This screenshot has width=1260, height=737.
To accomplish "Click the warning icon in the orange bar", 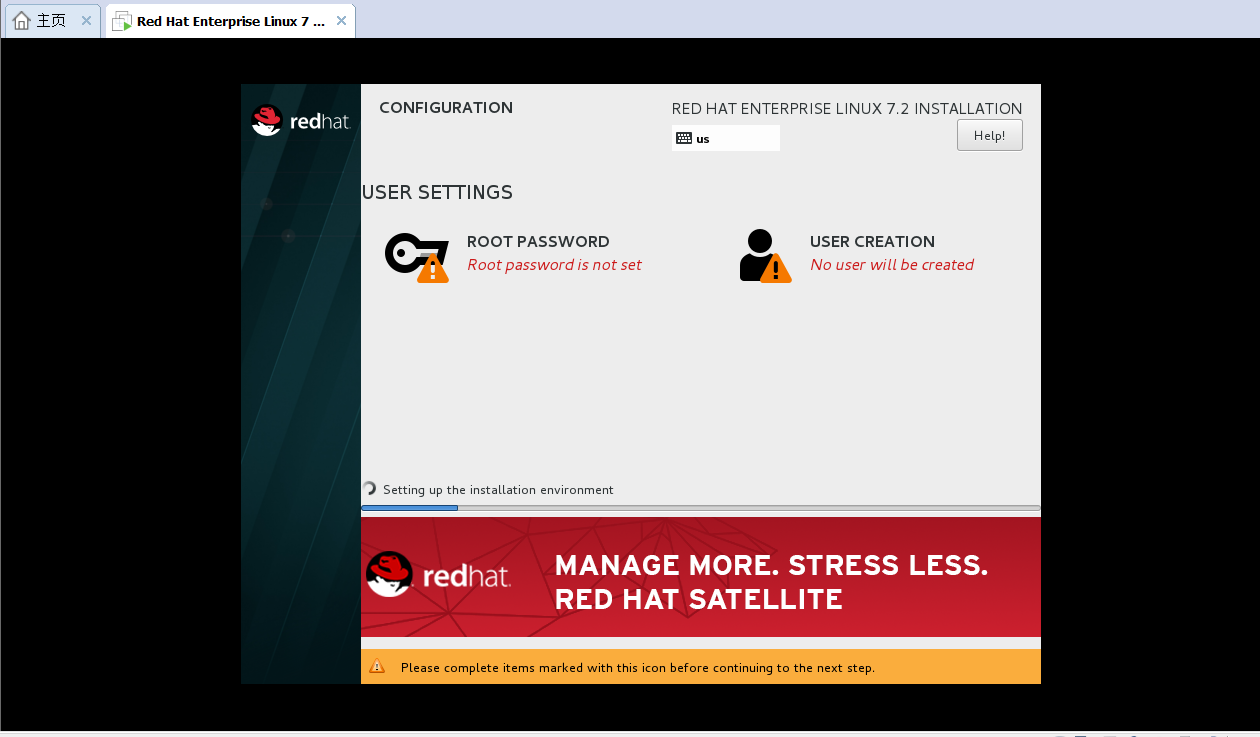I will (x=377, y=666).
